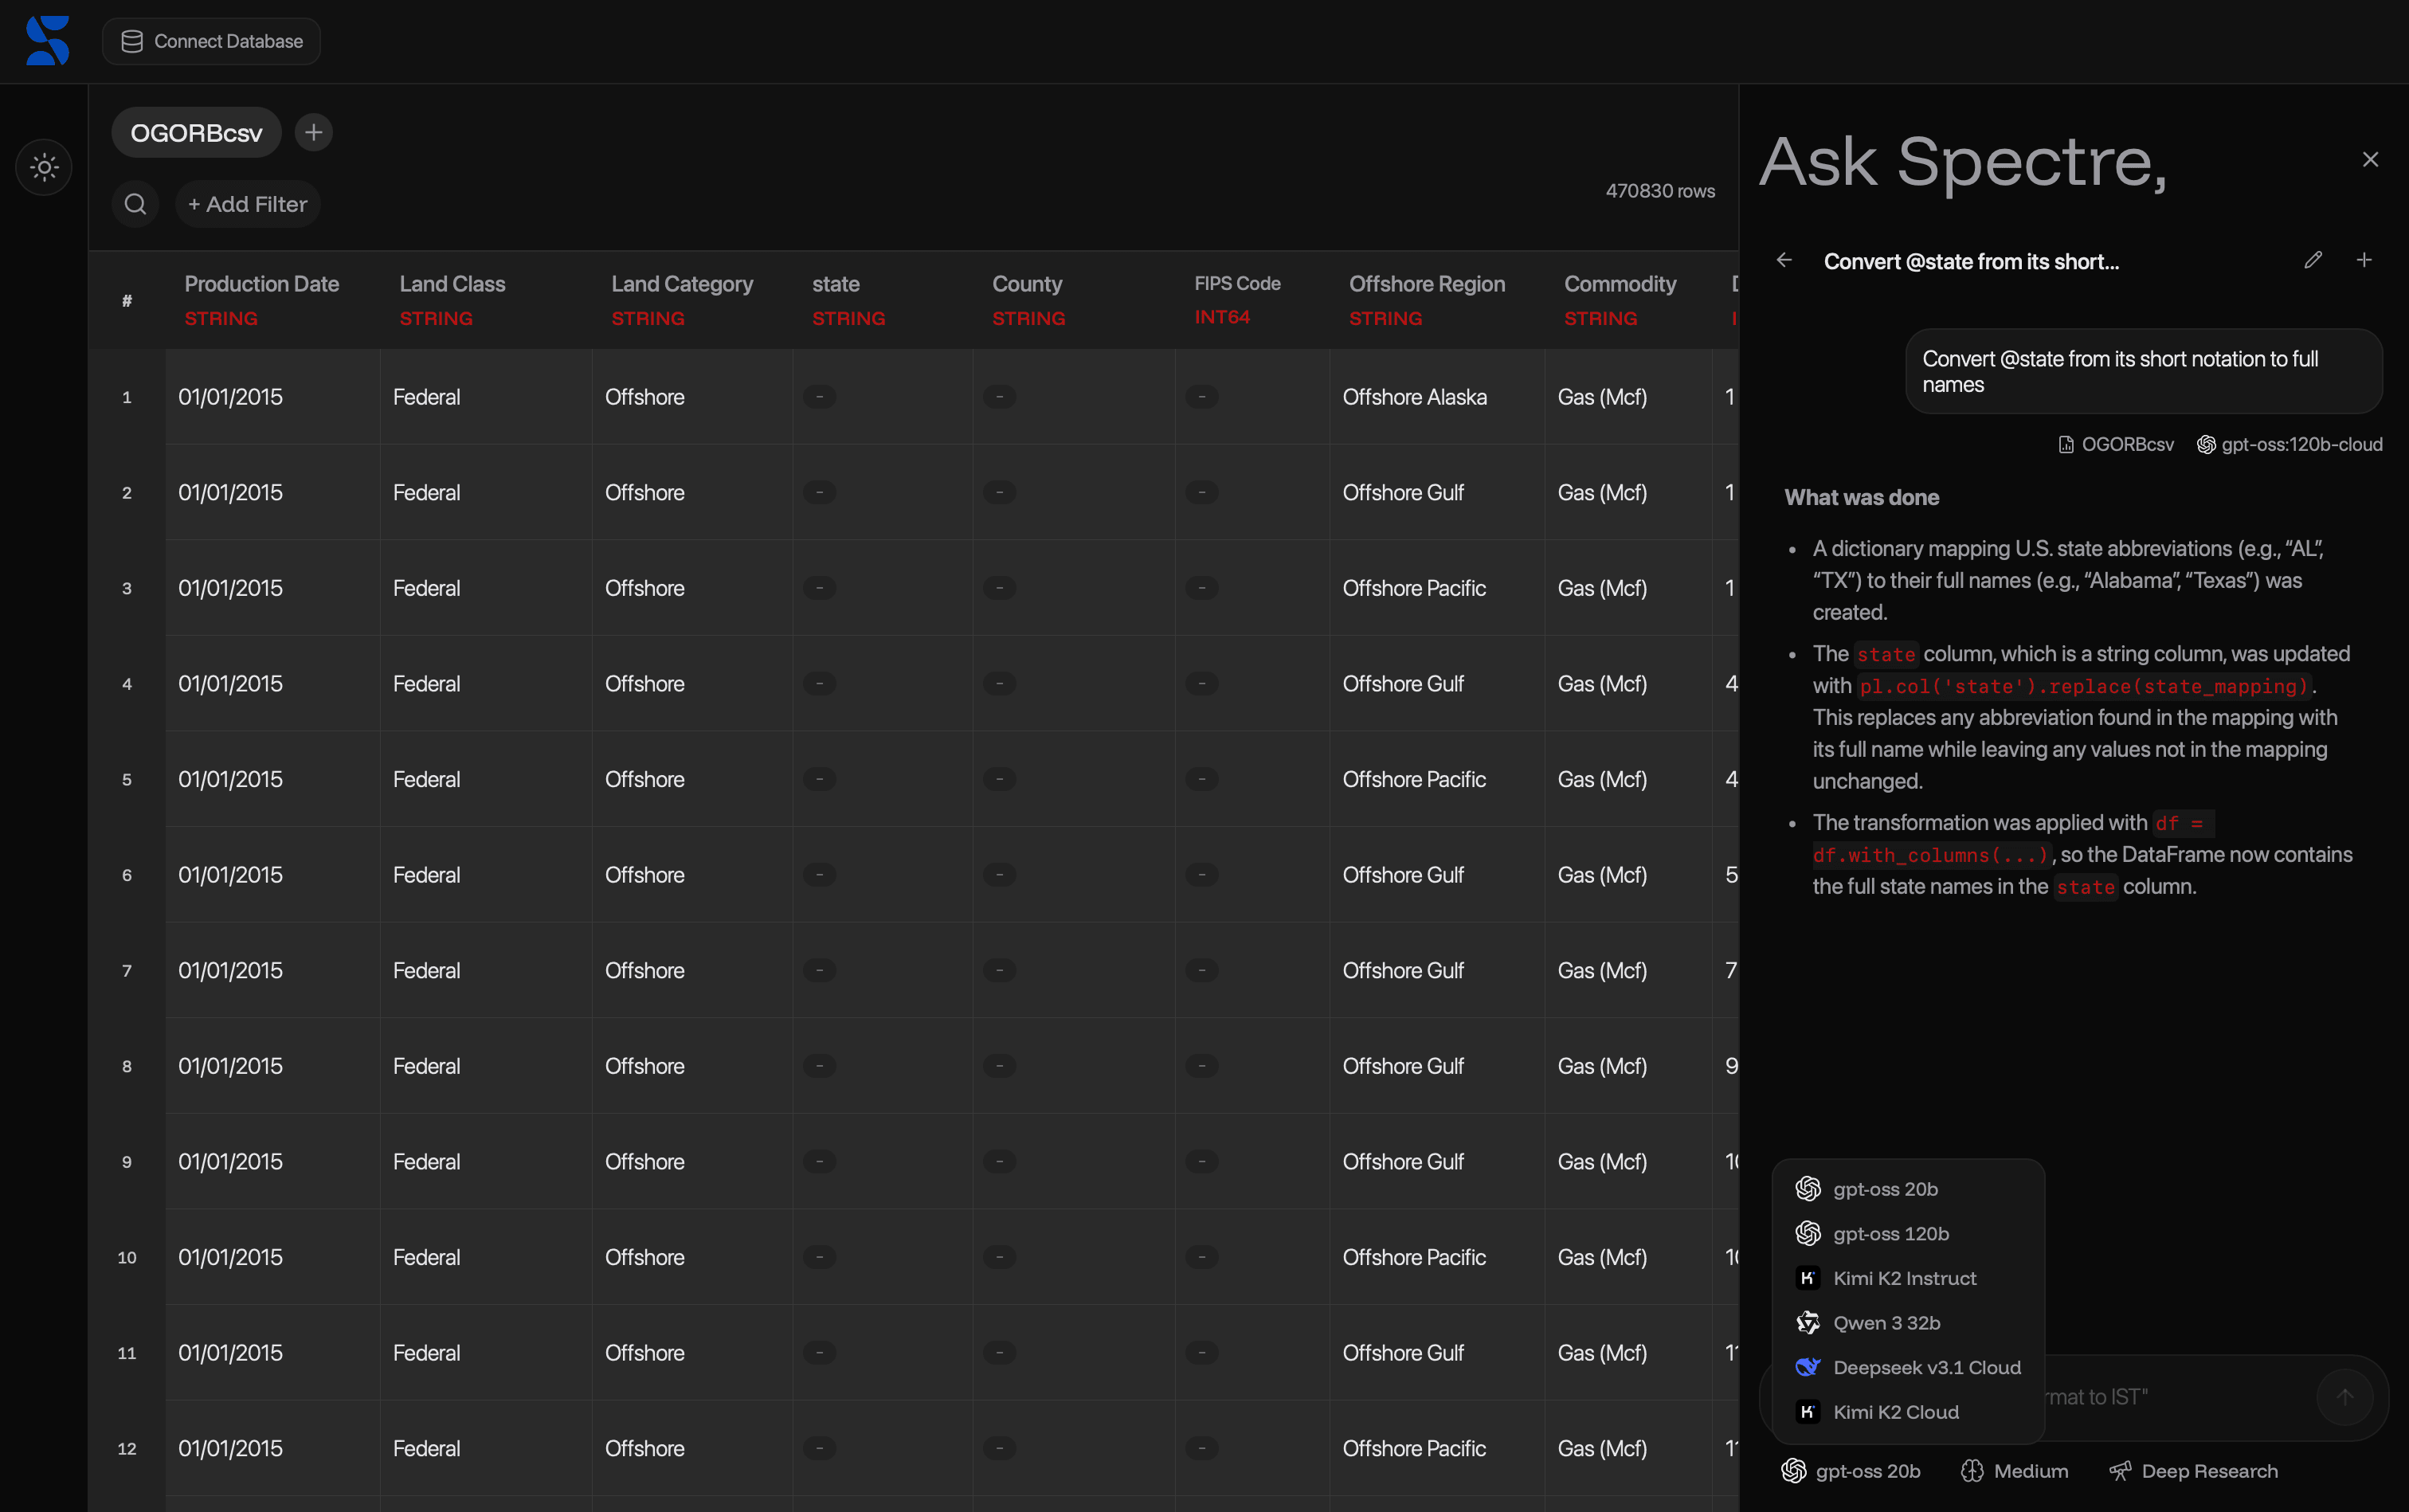Image resolution: width=2409 pixels, height=1512 pixels.
Task: Select Qwen 3 32b model option
Action: (x=1886, y=1323)
